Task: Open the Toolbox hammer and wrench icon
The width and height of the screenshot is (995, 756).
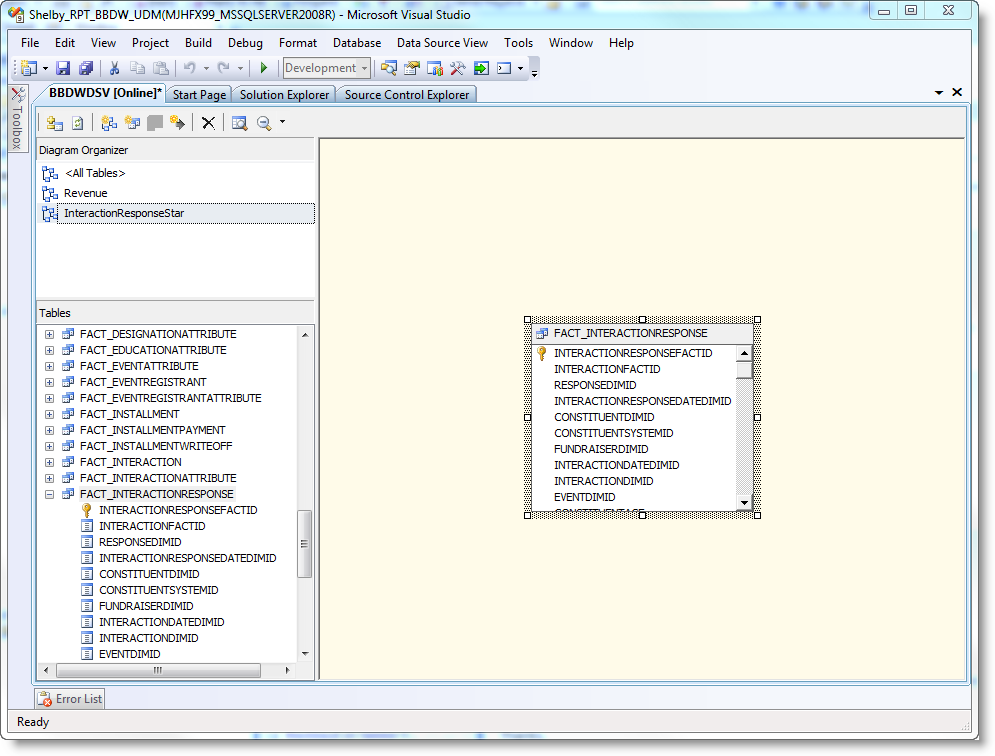Action: click(458, 68)
